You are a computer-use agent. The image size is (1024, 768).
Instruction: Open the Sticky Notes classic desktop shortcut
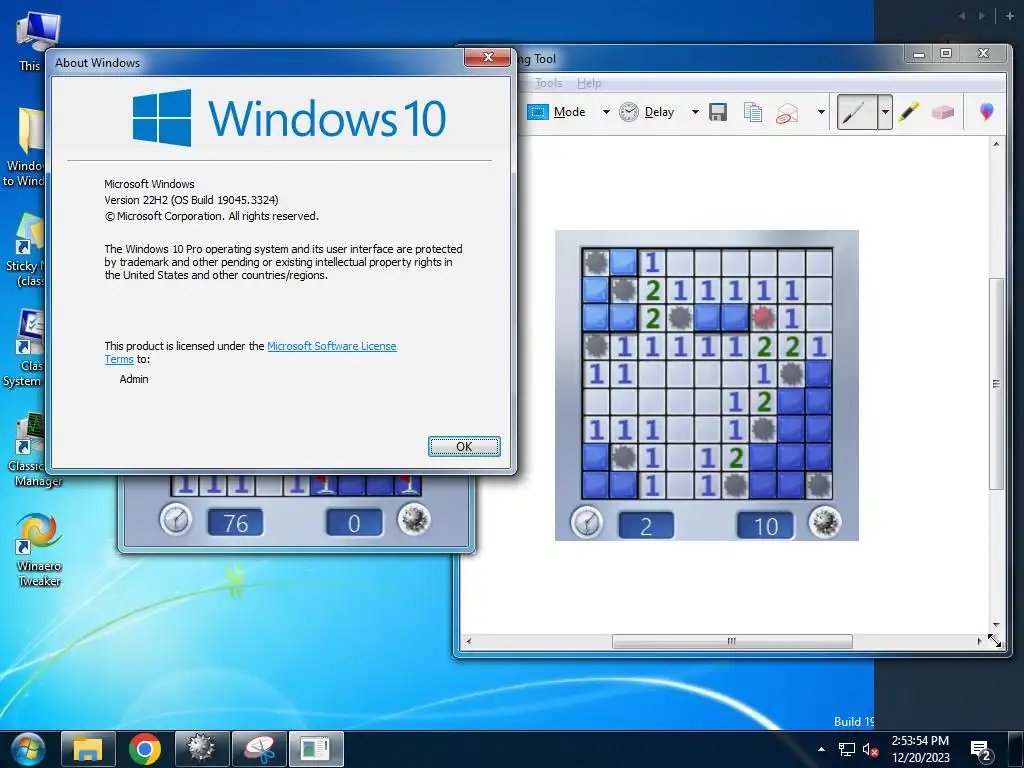(26, 250)
